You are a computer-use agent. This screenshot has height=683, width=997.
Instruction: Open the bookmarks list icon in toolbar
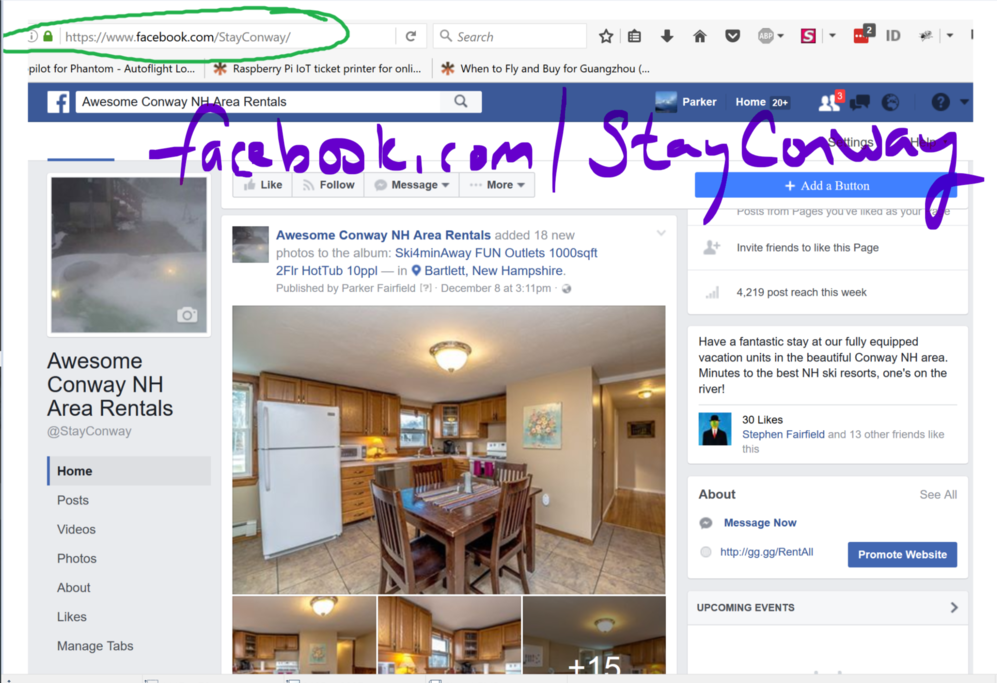tap(635, 36)
